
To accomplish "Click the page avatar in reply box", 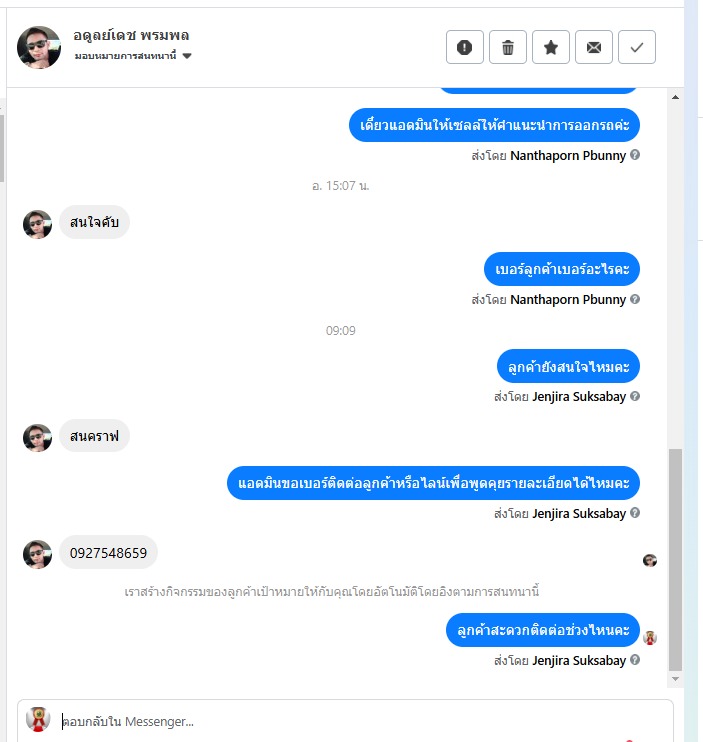I will (x=38, y=720).
